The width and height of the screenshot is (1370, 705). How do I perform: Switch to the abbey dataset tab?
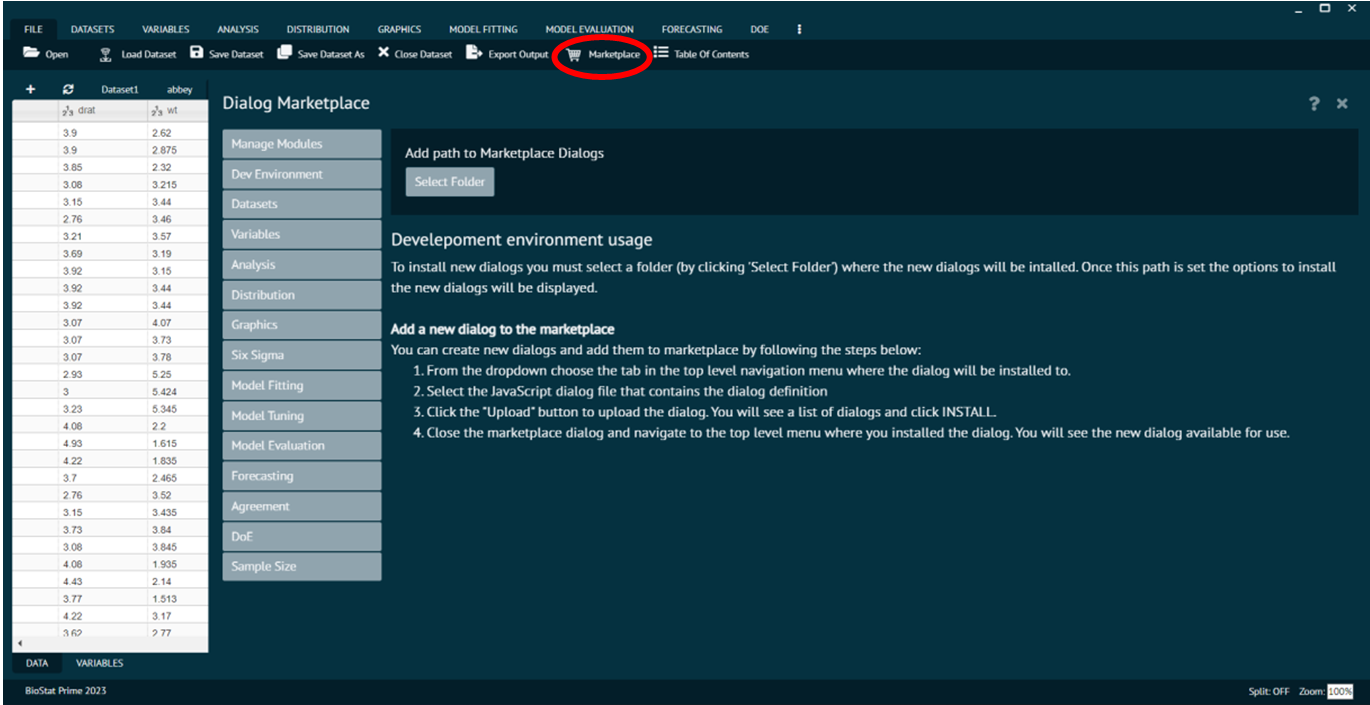pyautogui.click(x=179, y=89)
